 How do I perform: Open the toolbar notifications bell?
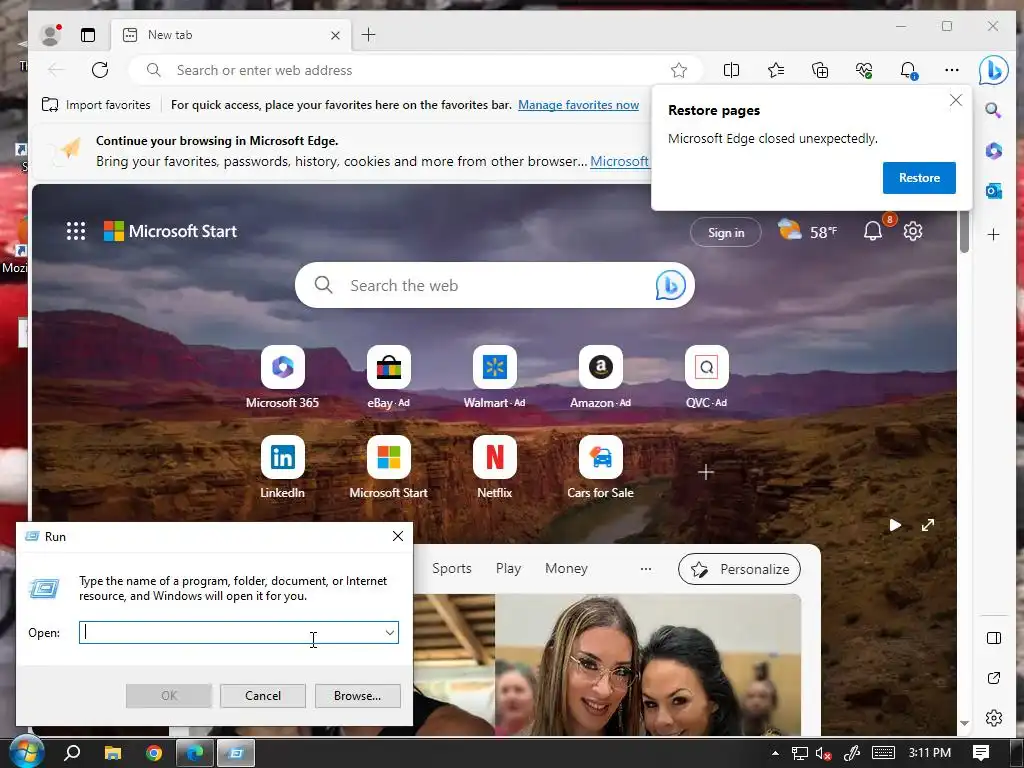pos(908,70)
